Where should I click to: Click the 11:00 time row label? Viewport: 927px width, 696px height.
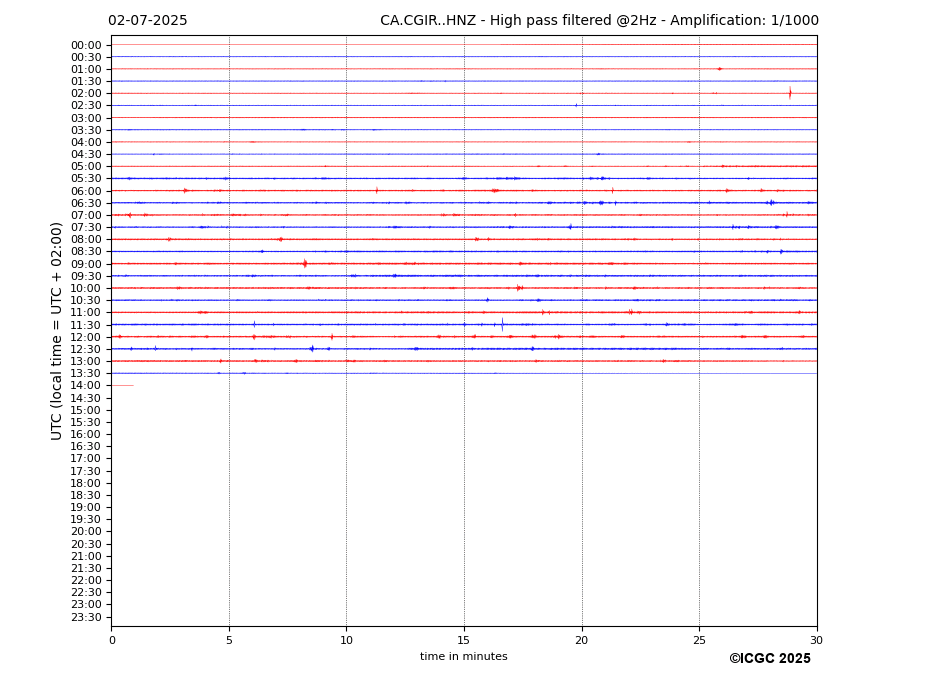coord(86,313)
